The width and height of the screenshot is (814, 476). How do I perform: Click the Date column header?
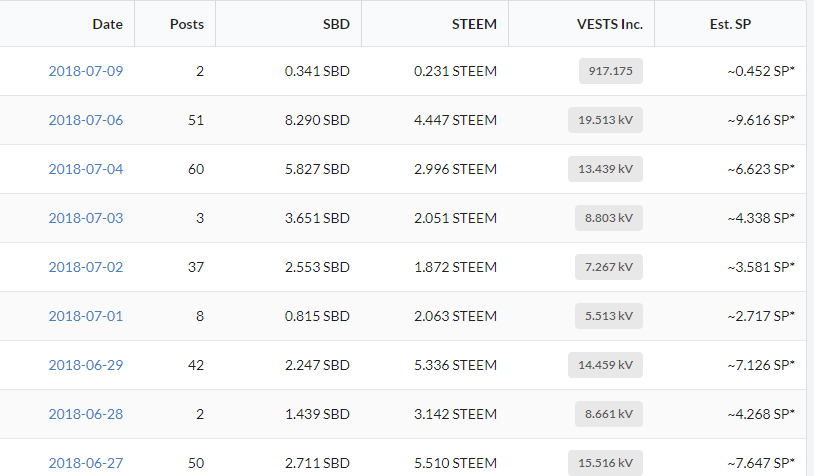point(107,24)
